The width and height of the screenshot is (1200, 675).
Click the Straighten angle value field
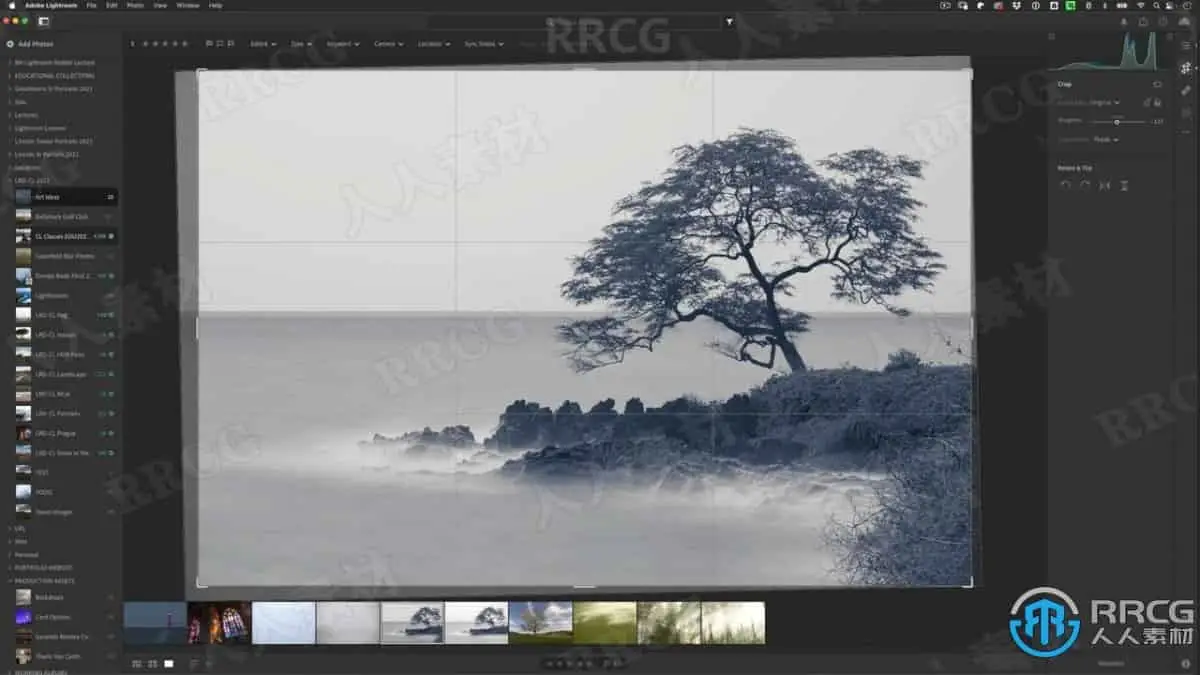(x=1157, y=121)
